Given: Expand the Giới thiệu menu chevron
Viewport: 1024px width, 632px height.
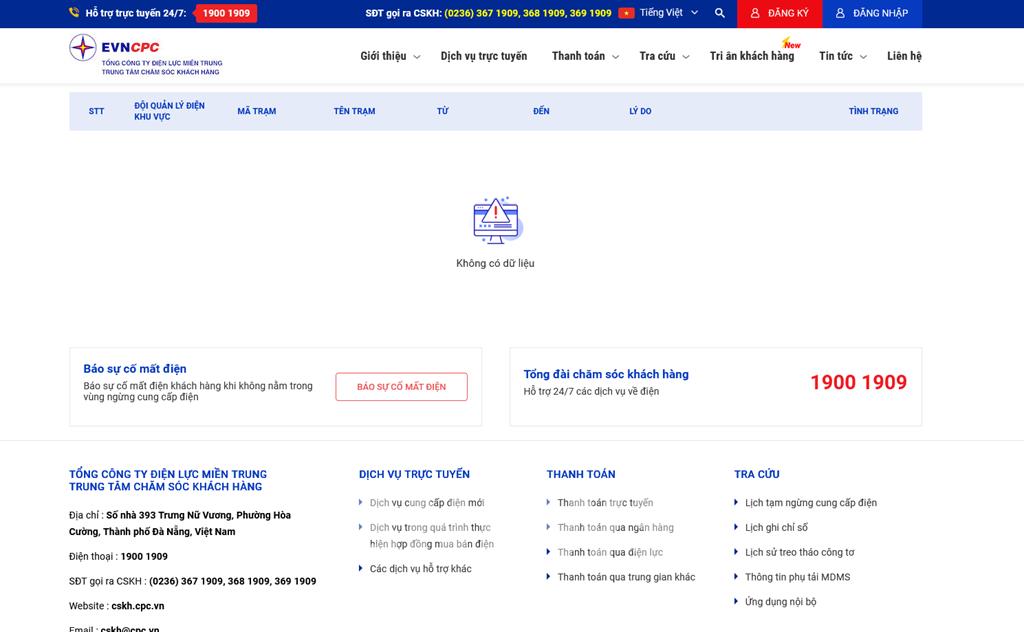Looking at the screenshot, I should [x=417, y=57].
